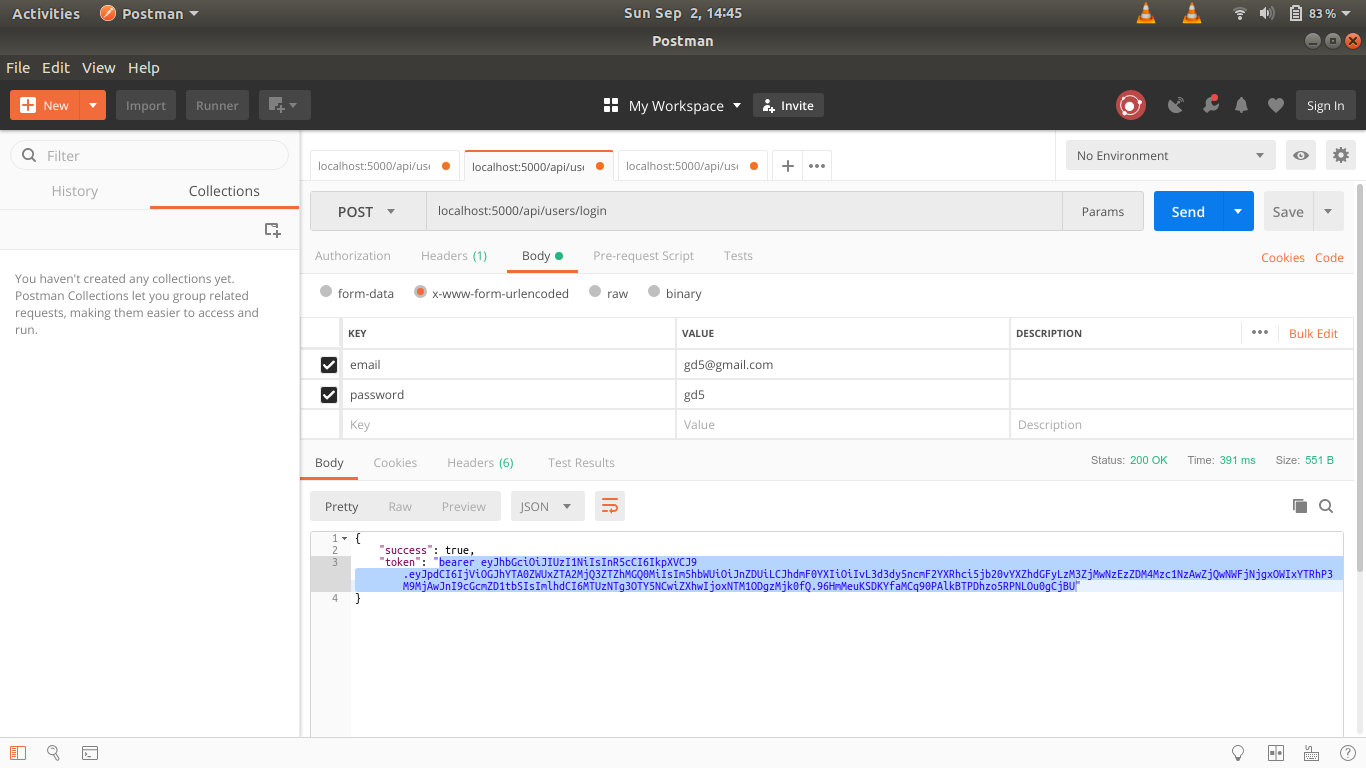Image resolution: width=1366 pixels, height=768 pixels.
Task: Open the Send button dropdown arrow
Action: coord(1238,211)
